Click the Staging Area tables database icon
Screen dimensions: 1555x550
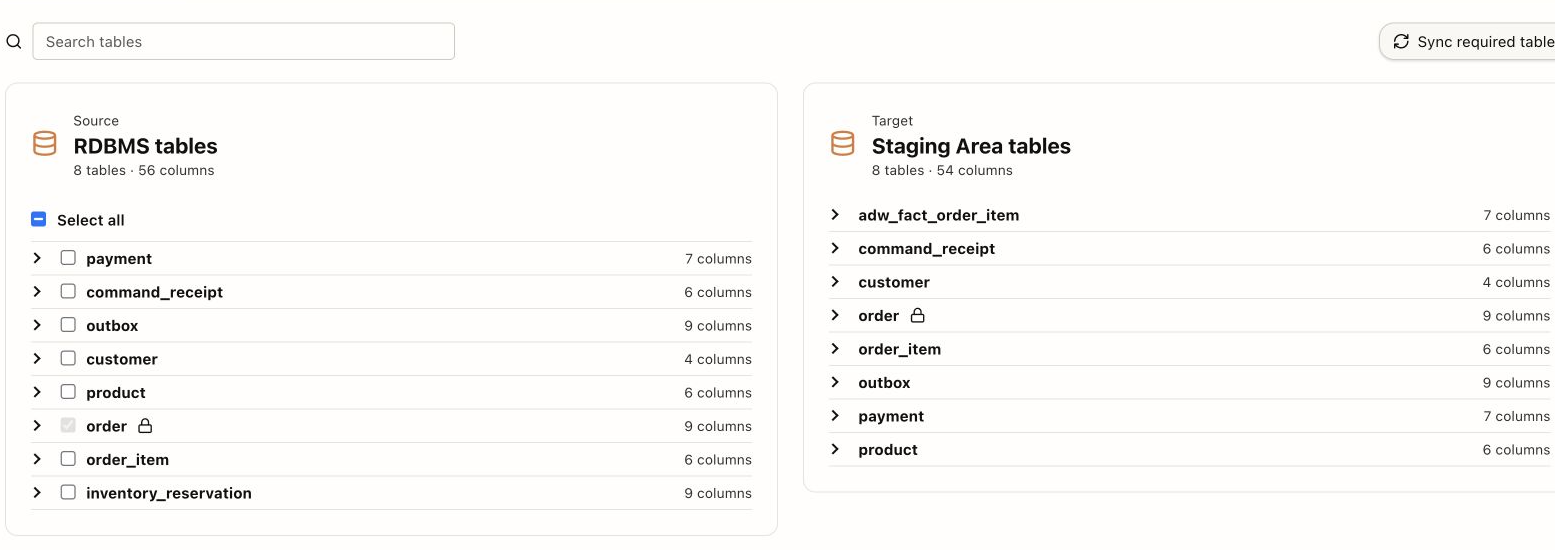click(843, 144)
